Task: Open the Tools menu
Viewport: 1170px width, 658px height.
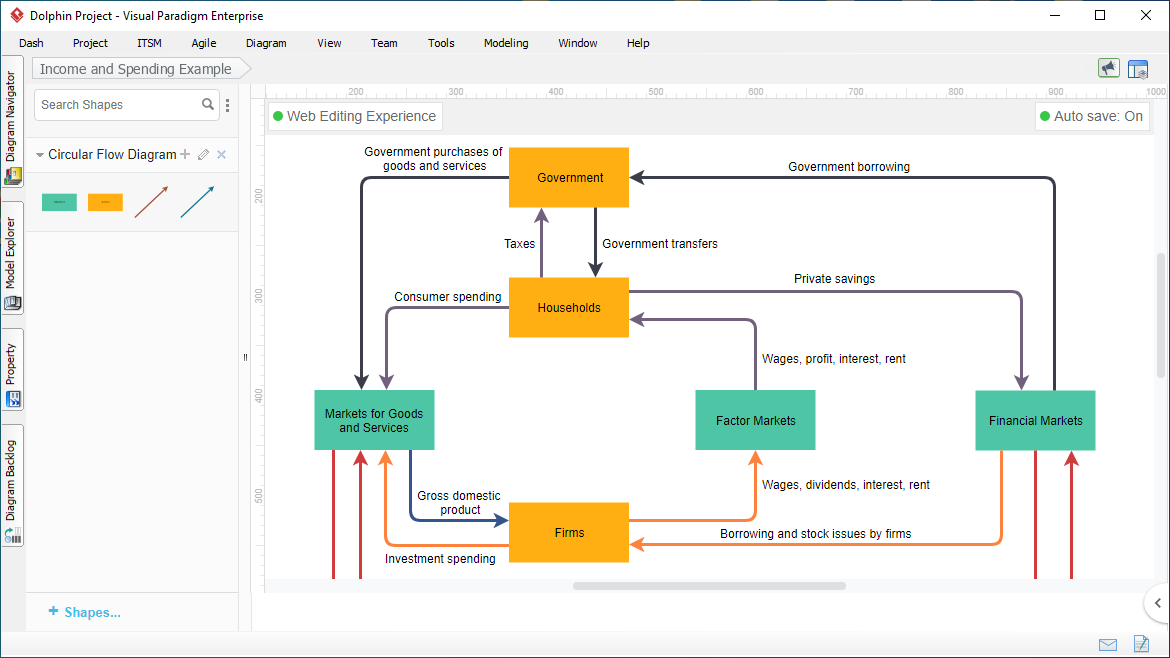Action: (441, 43)
